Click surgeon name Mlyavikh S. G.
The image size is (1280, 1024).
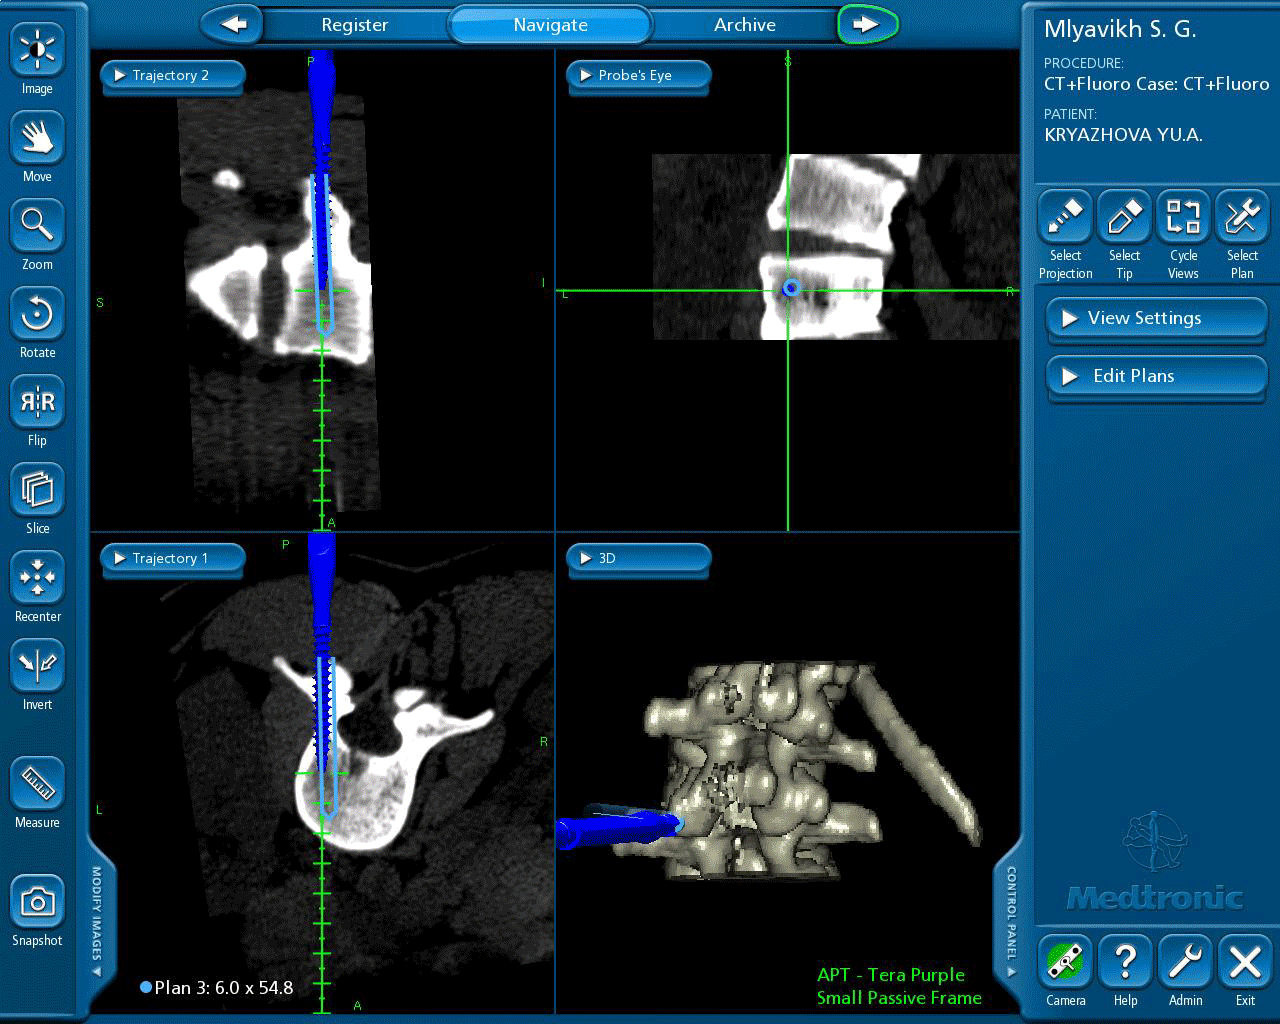tap(1120, 29)
